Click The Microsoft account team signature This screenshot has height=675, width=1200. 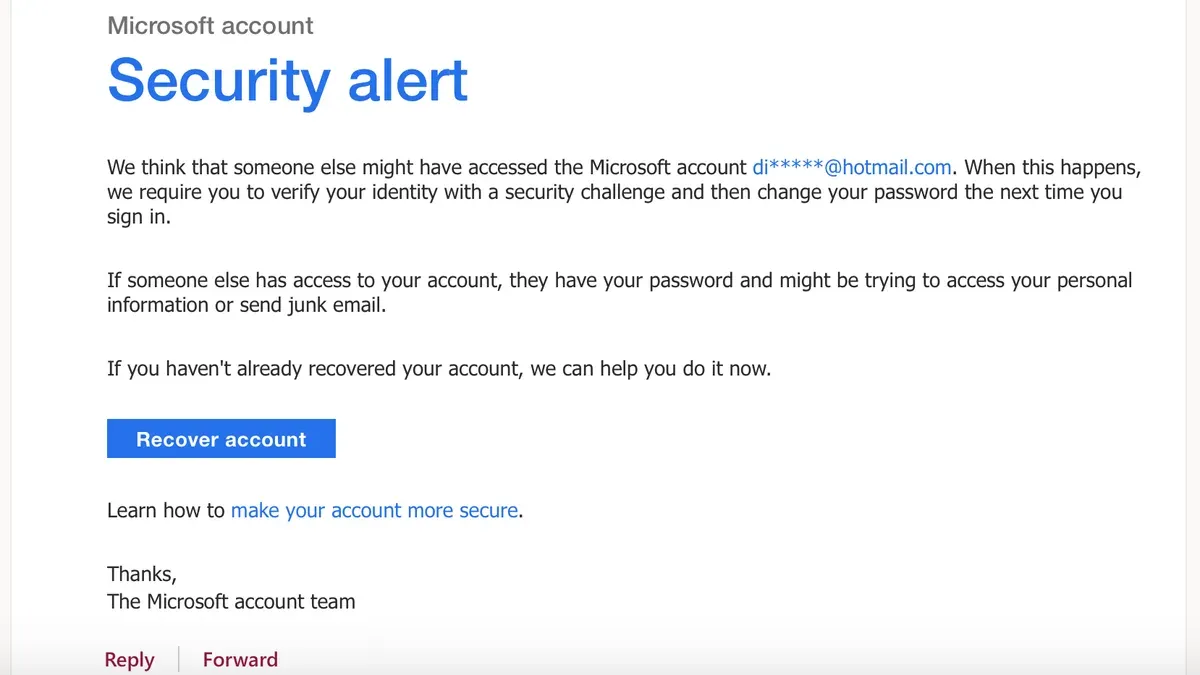(x=231, y=601)
